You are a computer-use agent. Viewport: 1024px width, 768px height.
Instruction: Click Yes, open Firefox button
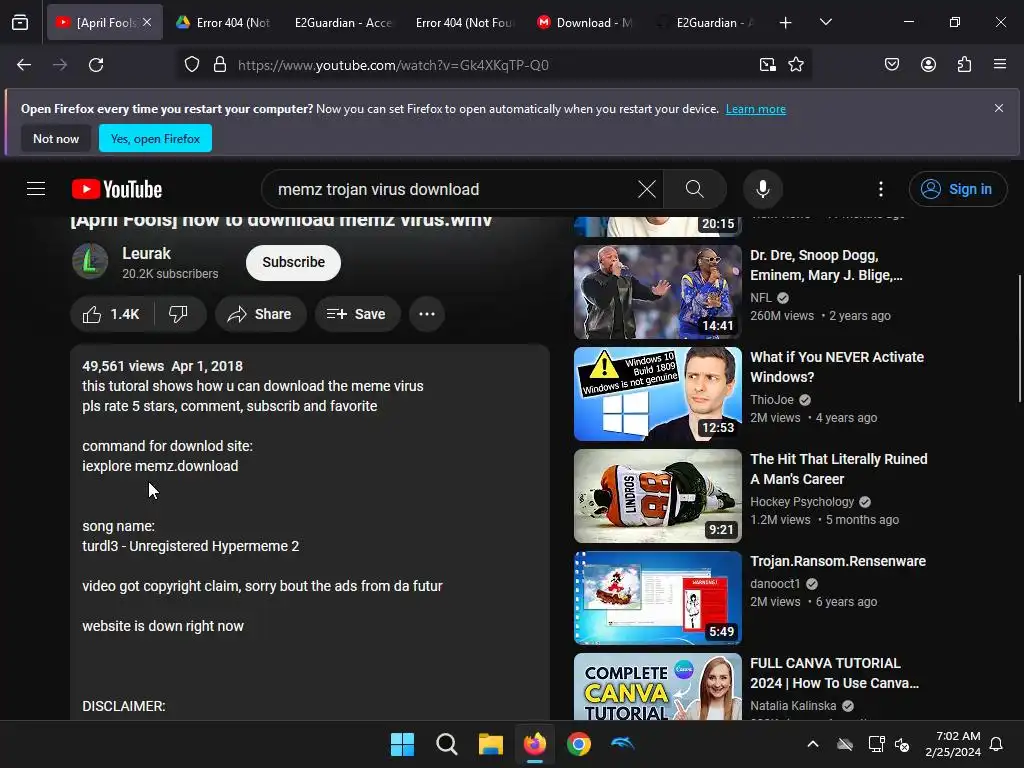(155, 138)
